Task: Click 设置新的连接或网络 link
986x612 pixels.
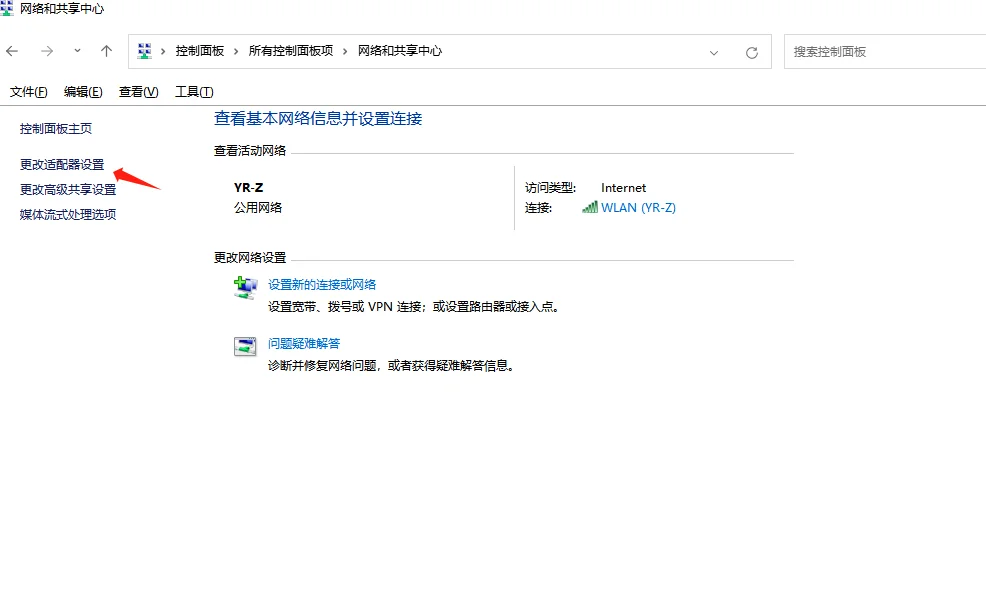Action: [x=322, y=285]
